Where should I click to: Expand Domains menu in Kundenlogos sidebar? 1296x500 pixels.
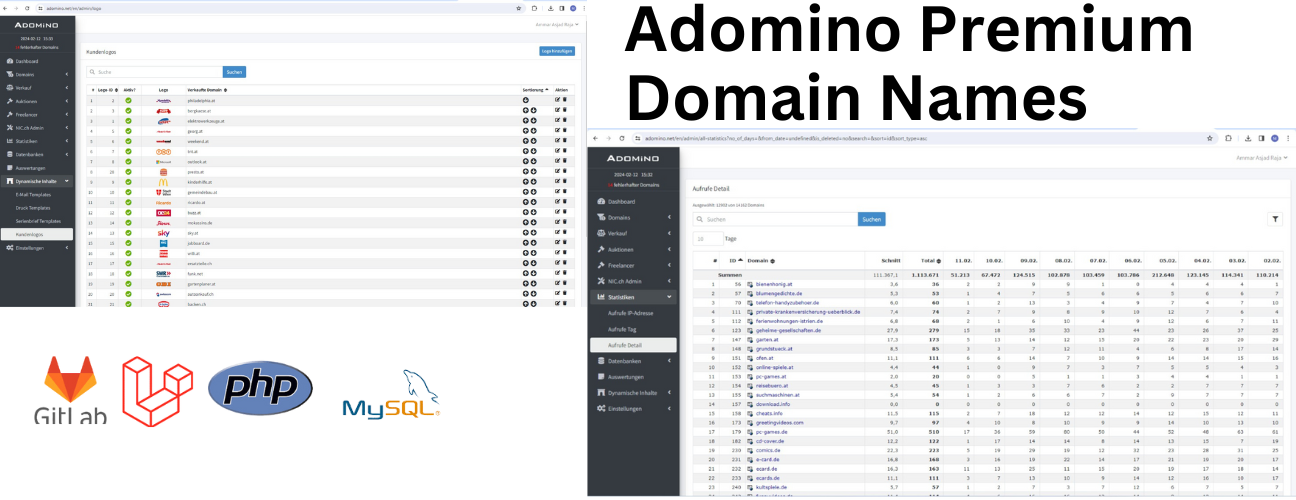38,74
